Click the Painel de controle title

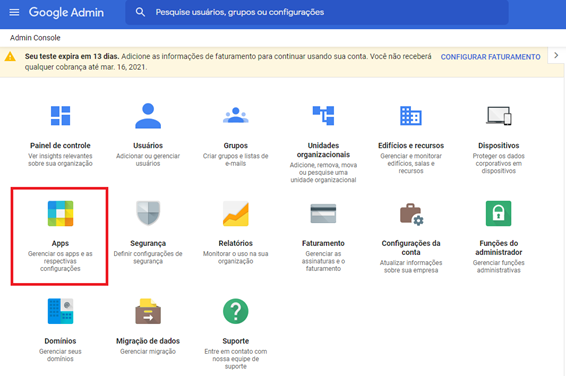tap(60, 145)
